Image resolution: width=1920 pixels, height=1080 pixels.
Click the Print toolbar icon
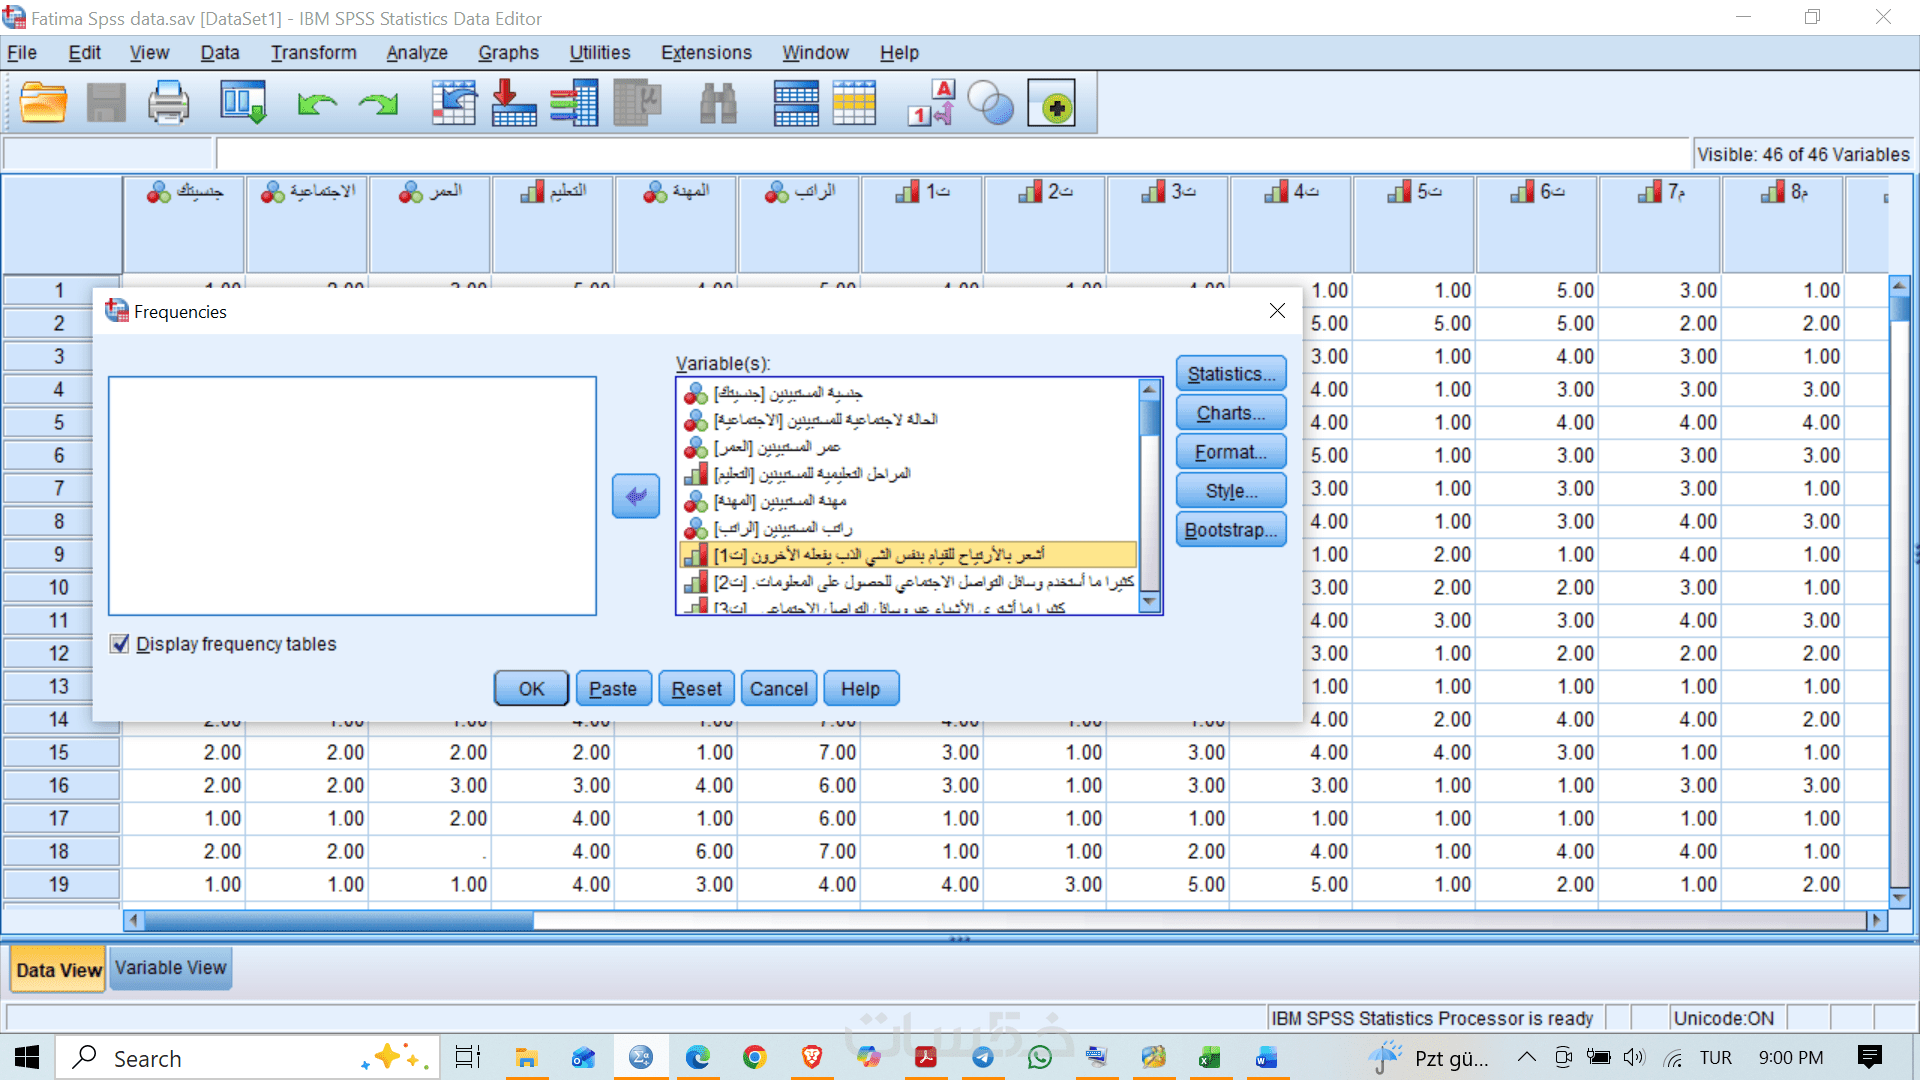coord(168,103)
